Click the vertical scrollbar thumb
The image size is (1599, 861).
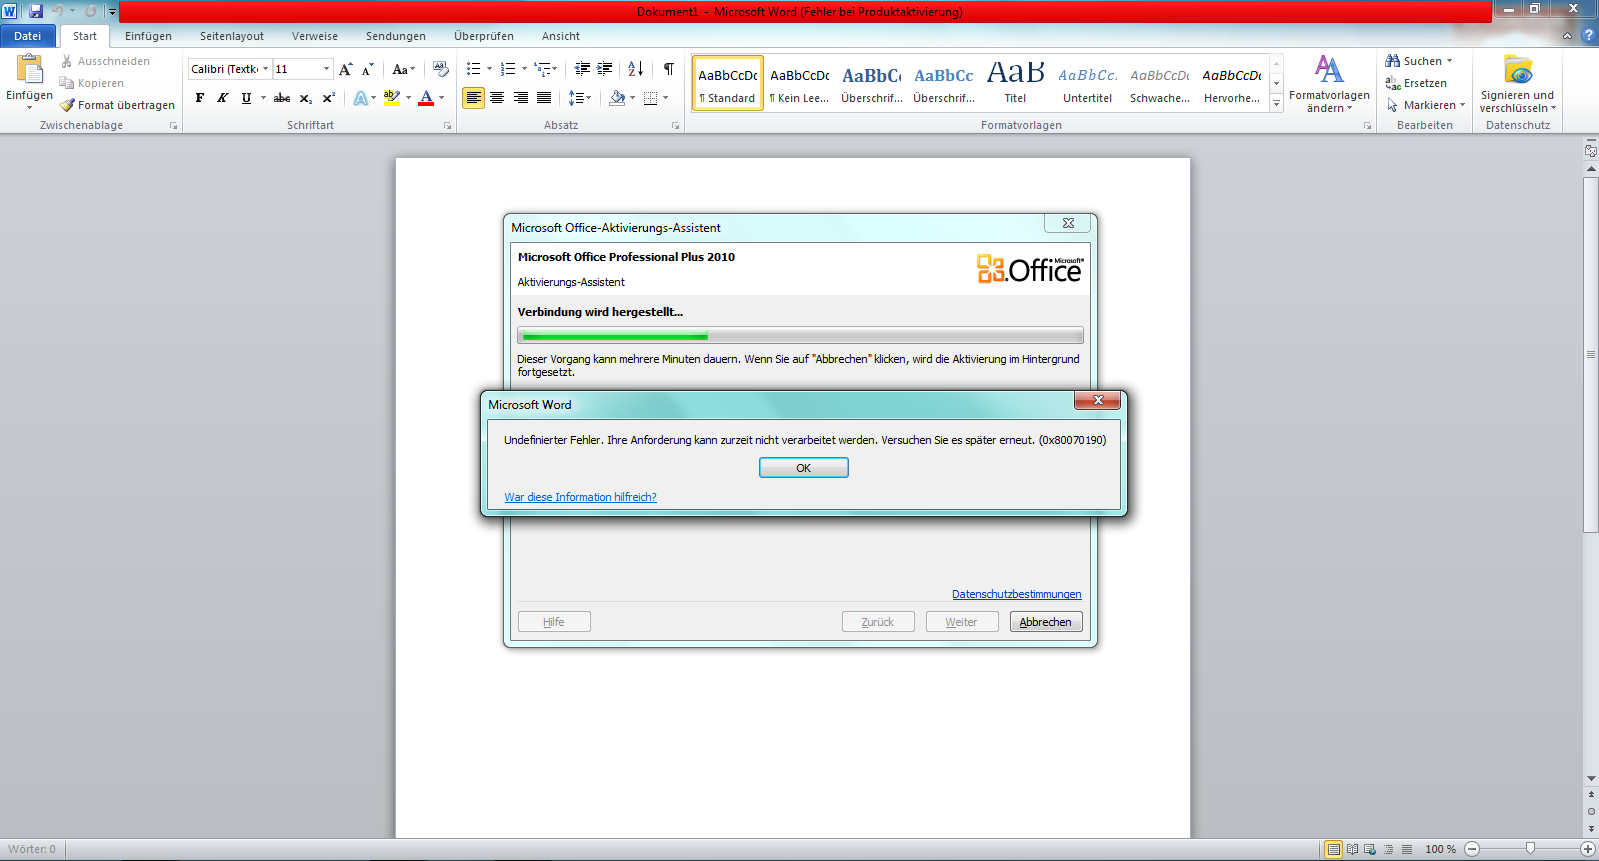tap(1591, 354)
